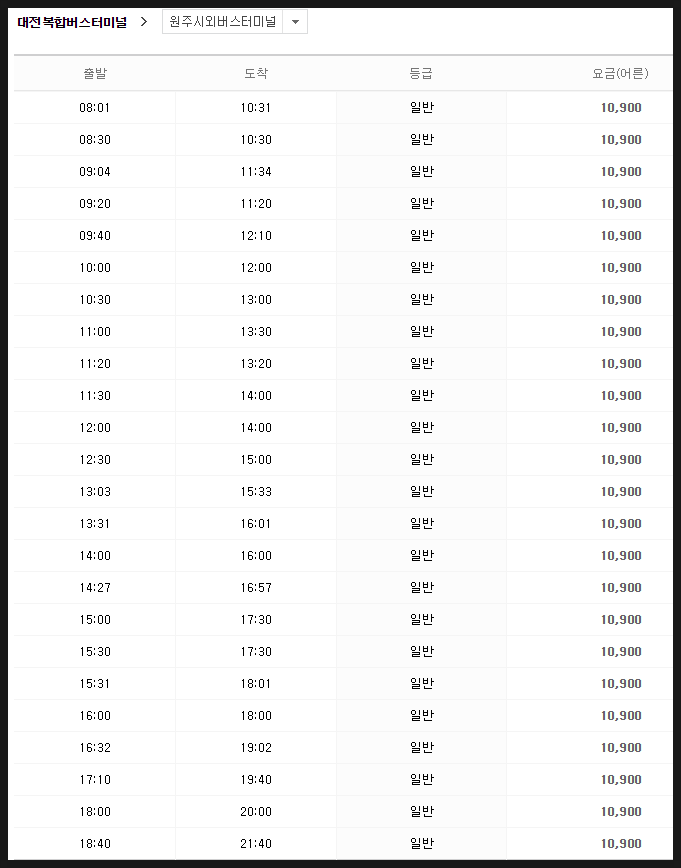Select the 17:10 departure row
Viewport: 681px width, 868px height.
(343, 779)
